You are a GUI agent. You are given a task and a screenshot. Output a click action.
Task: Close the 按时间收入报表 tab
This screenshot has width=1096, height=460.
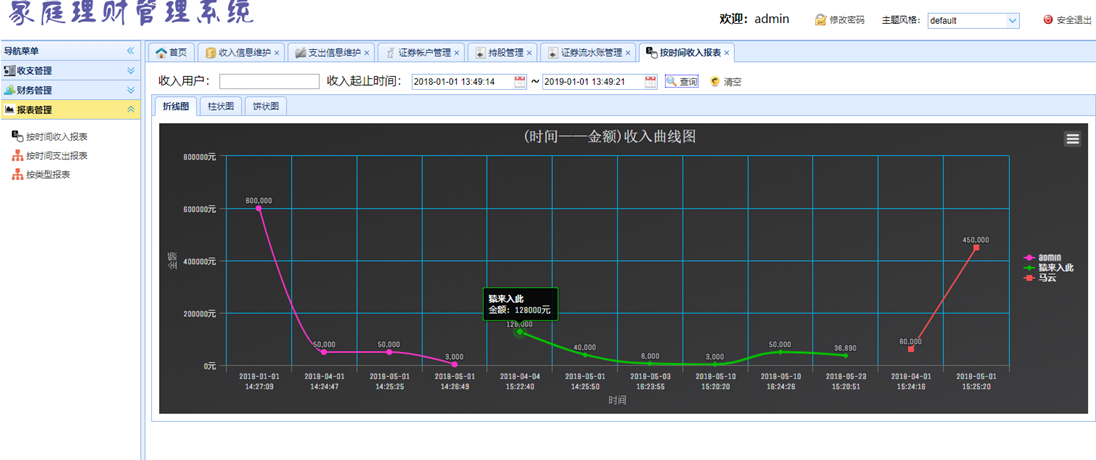click(x=727, y=53)
